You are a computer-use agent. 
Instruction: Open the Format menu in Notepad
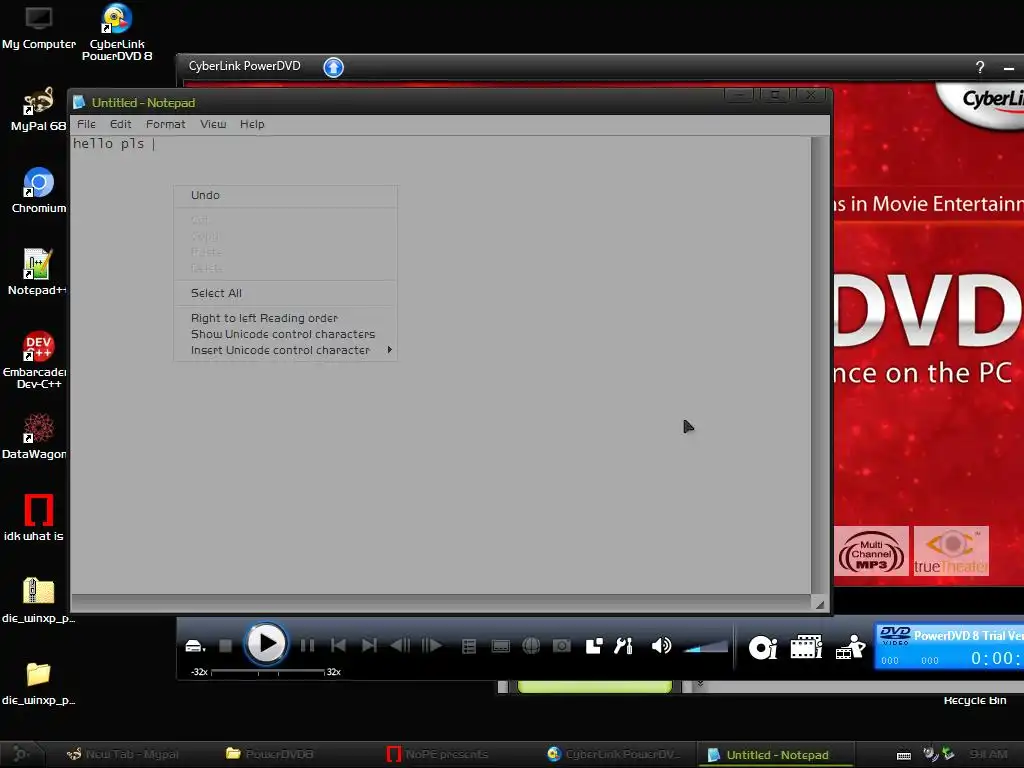pos(165,124)
